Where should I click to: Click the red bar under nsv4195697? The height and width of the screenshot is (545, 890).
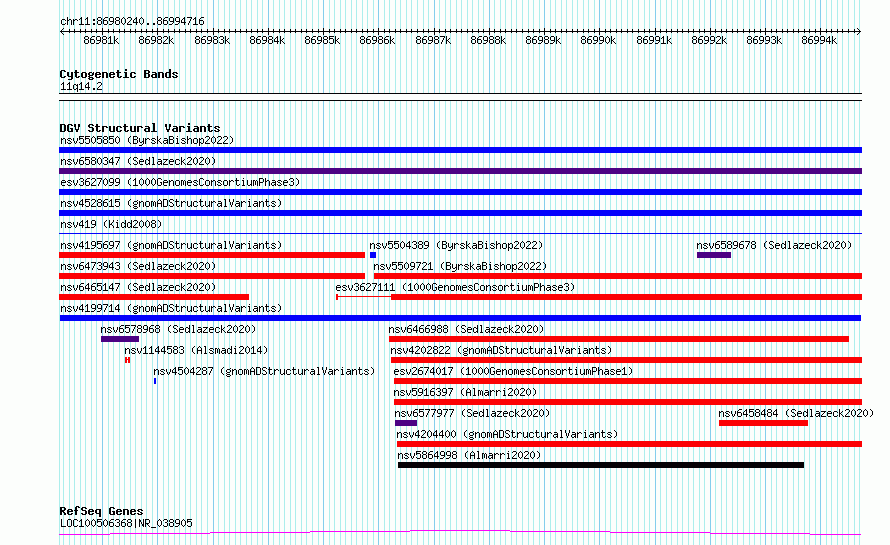pyautogui.click(x=212, y=255)
